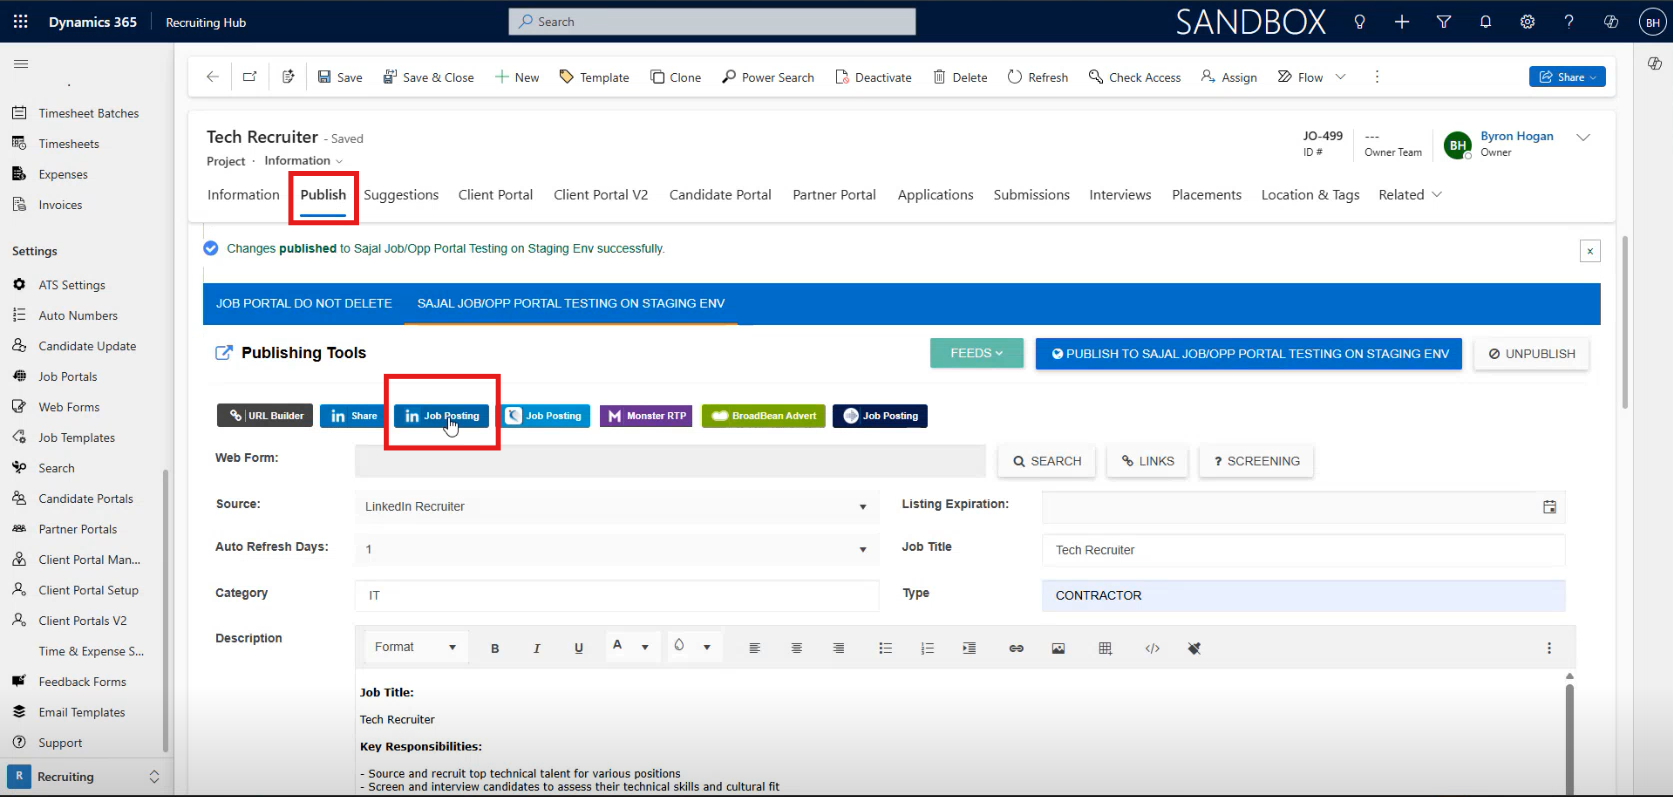Open the Source dropdown LinkedIn Recruiter

coord(617,507)
